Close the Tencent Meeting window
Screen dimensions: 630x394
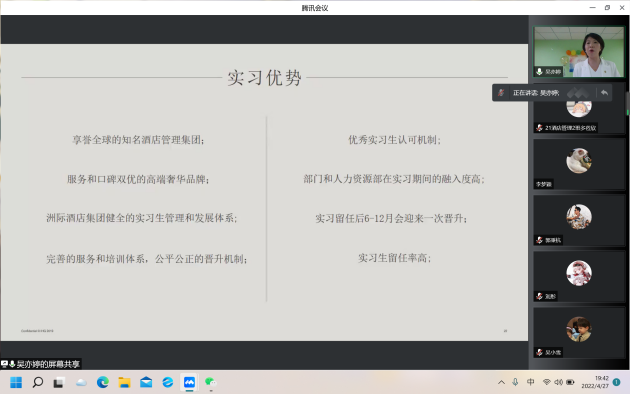point(622,8)
